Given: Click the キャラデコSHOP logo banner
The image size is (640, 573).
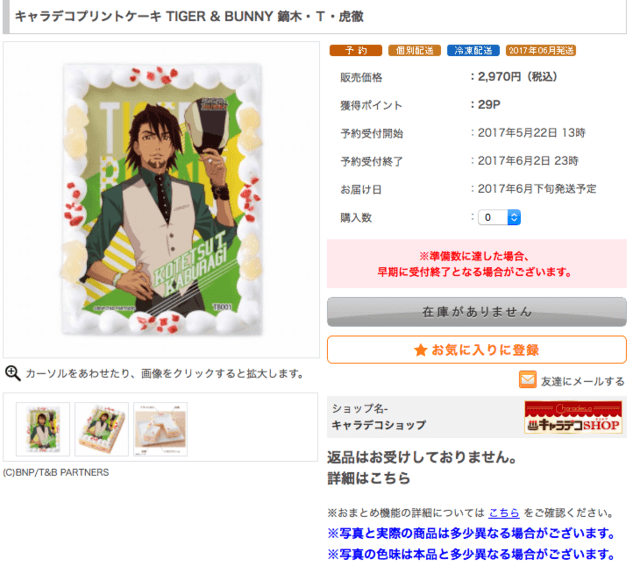Looking at the screenshot, I should pyautogui.click(x=573, y=417).
